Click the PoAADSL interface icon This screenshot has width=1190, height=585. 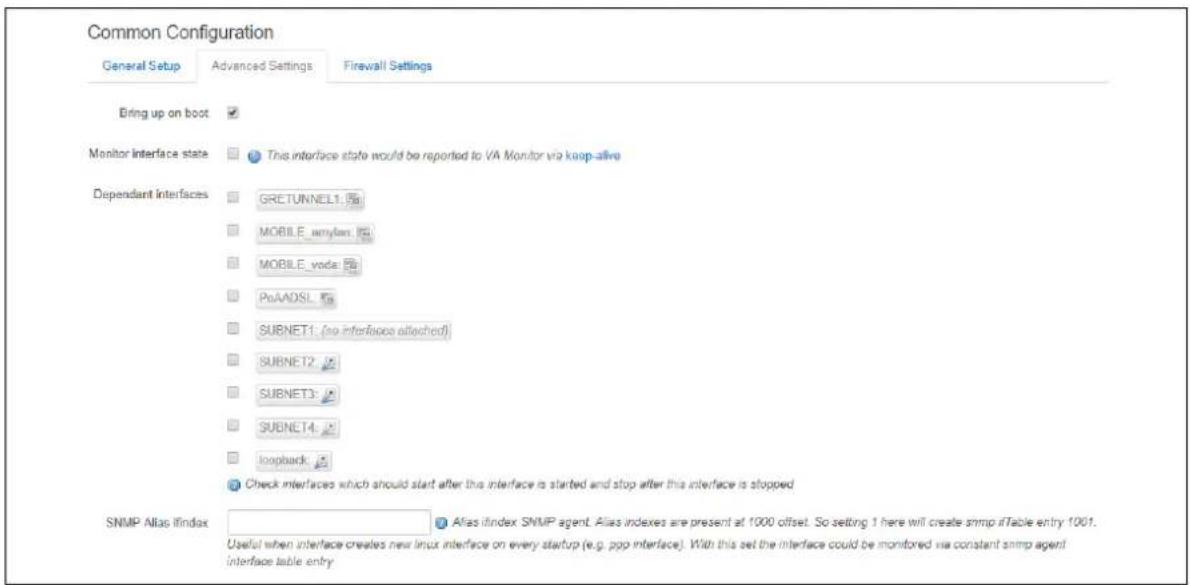click(327, 299)
